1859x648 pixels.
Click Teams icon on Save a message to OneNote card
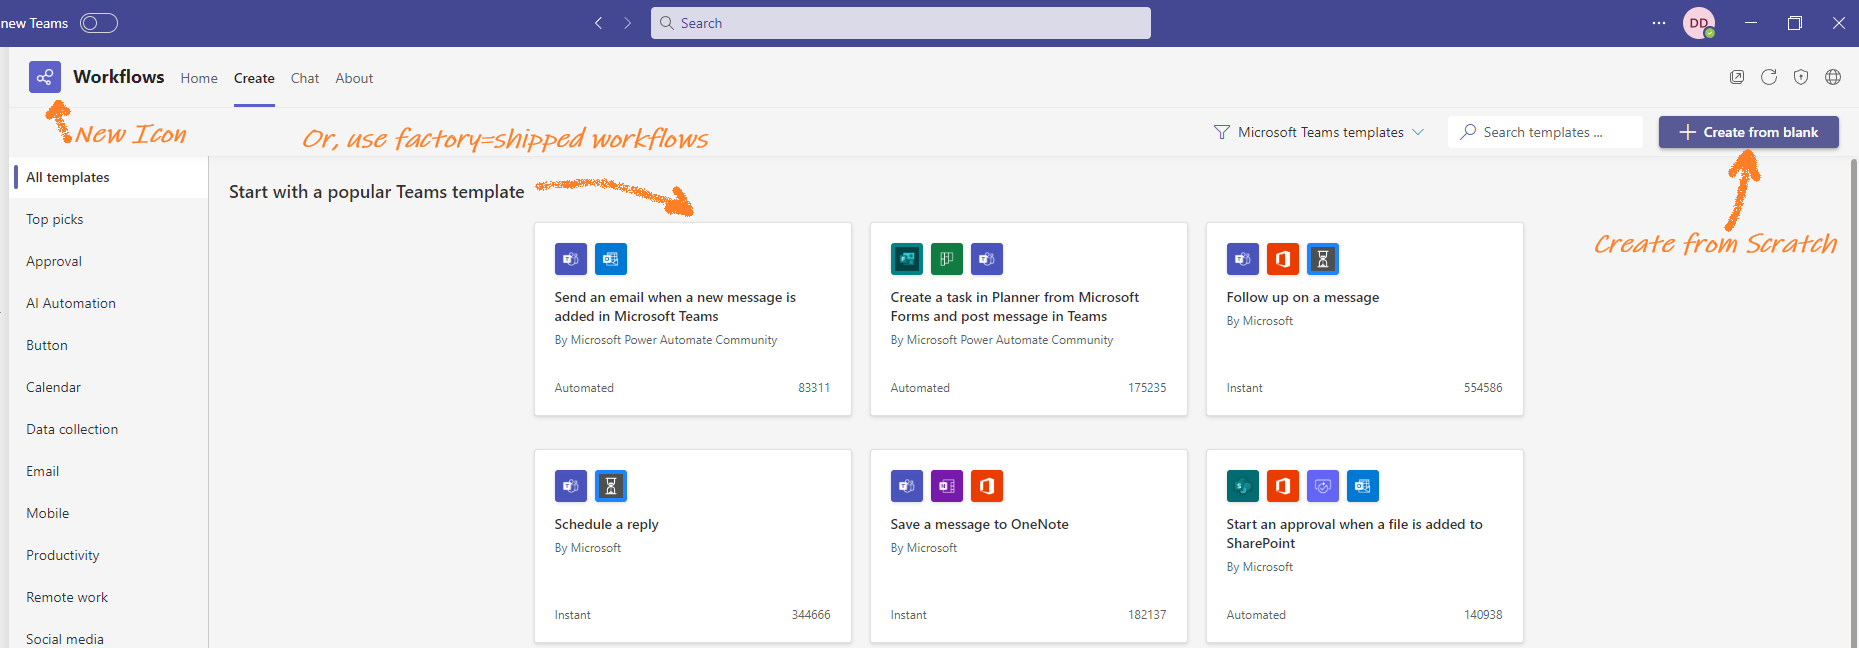click(x=907, y=486)
